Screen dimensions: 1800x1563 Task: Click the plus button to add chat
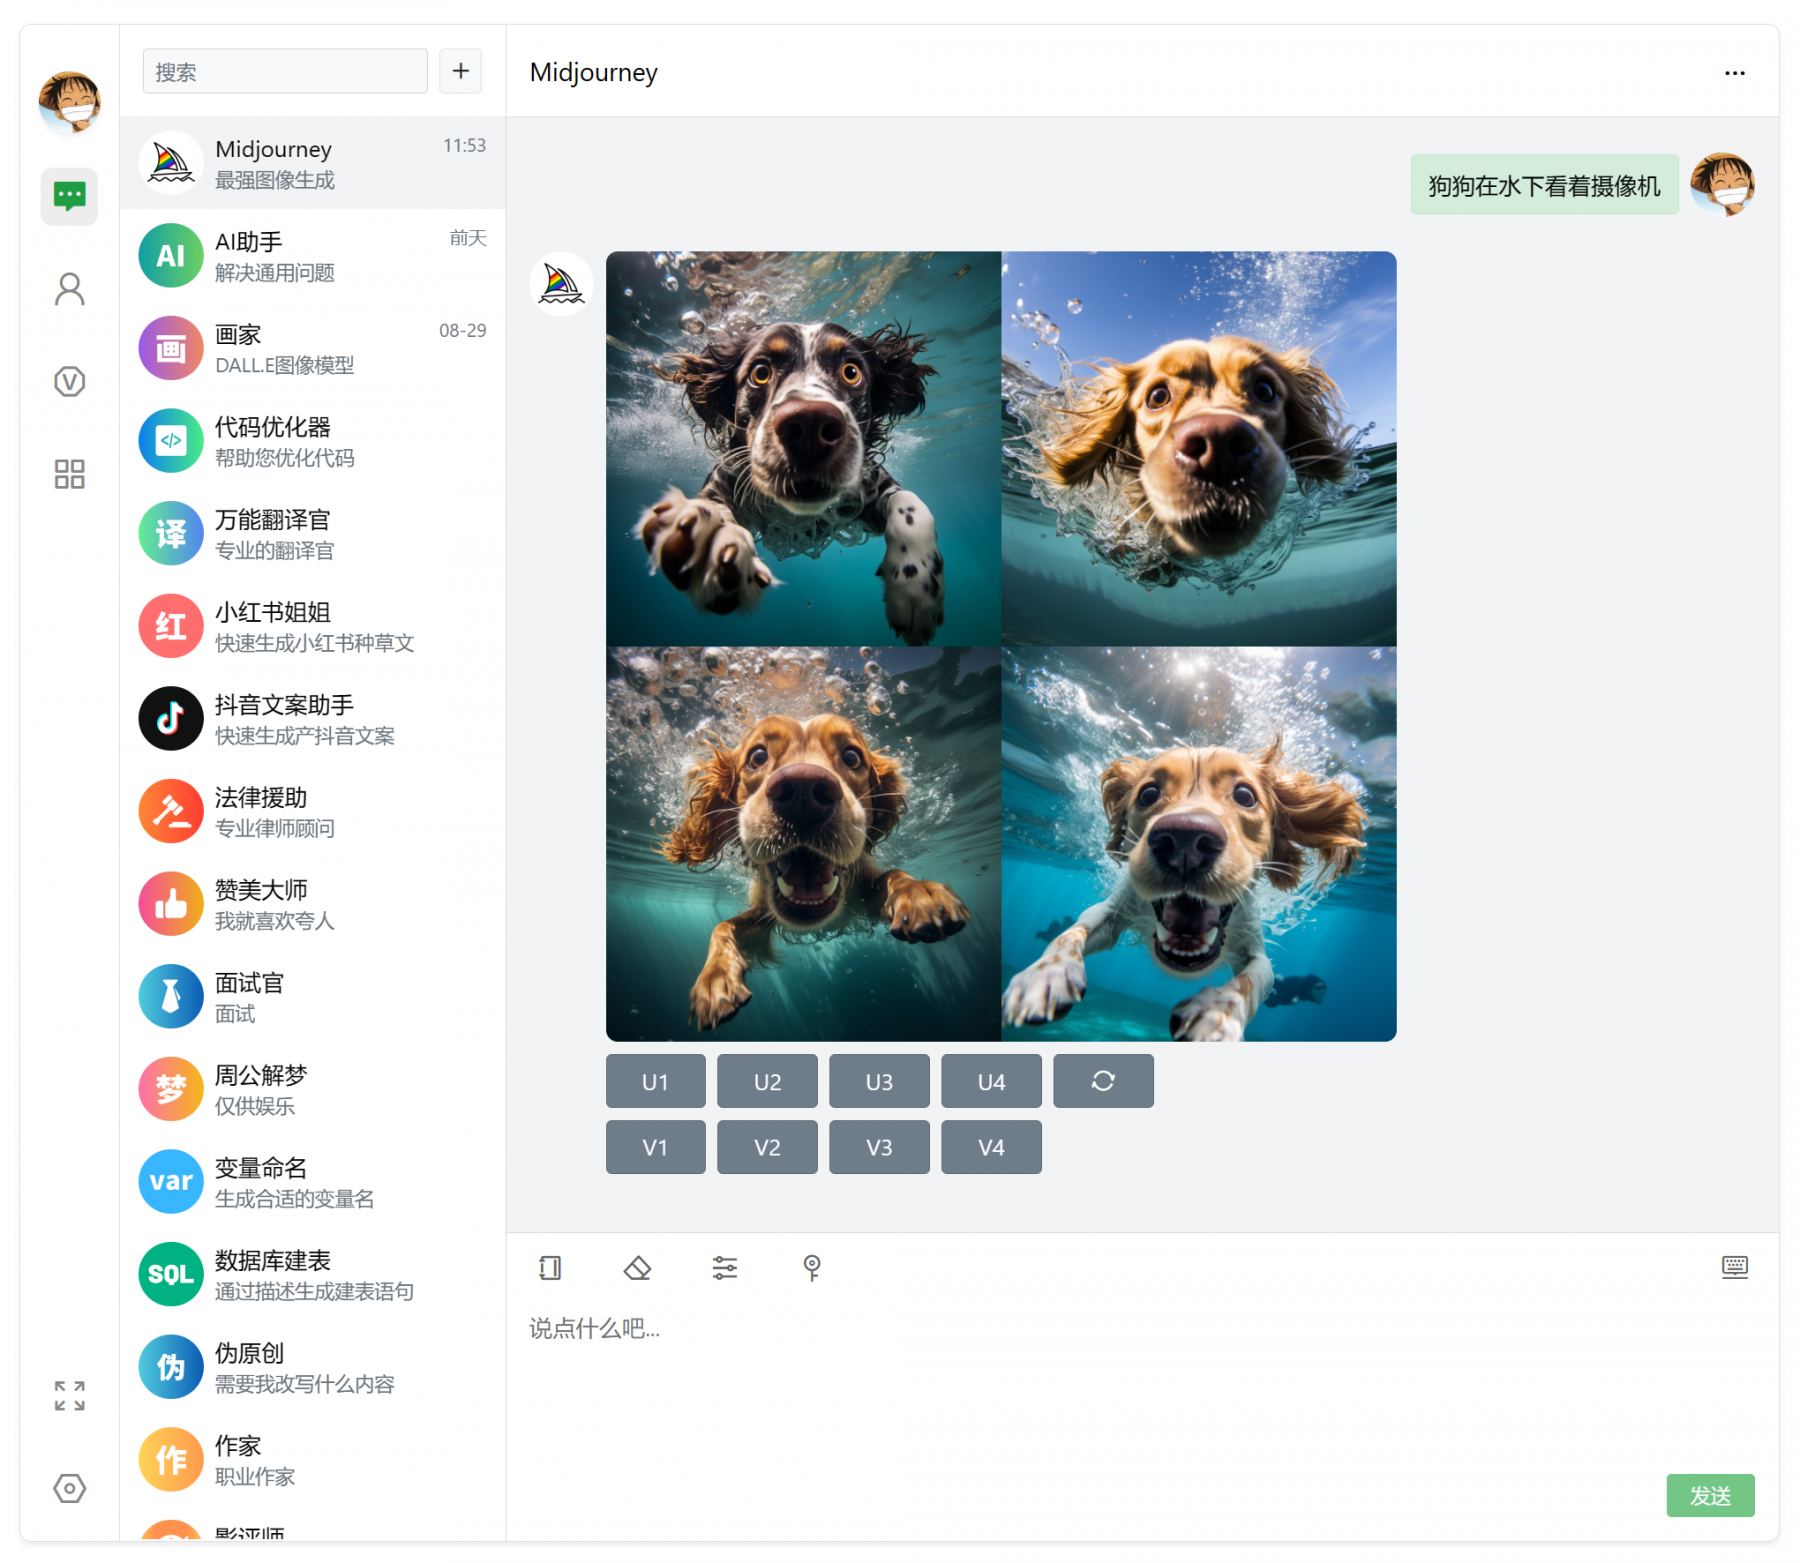tap(461, 71)
